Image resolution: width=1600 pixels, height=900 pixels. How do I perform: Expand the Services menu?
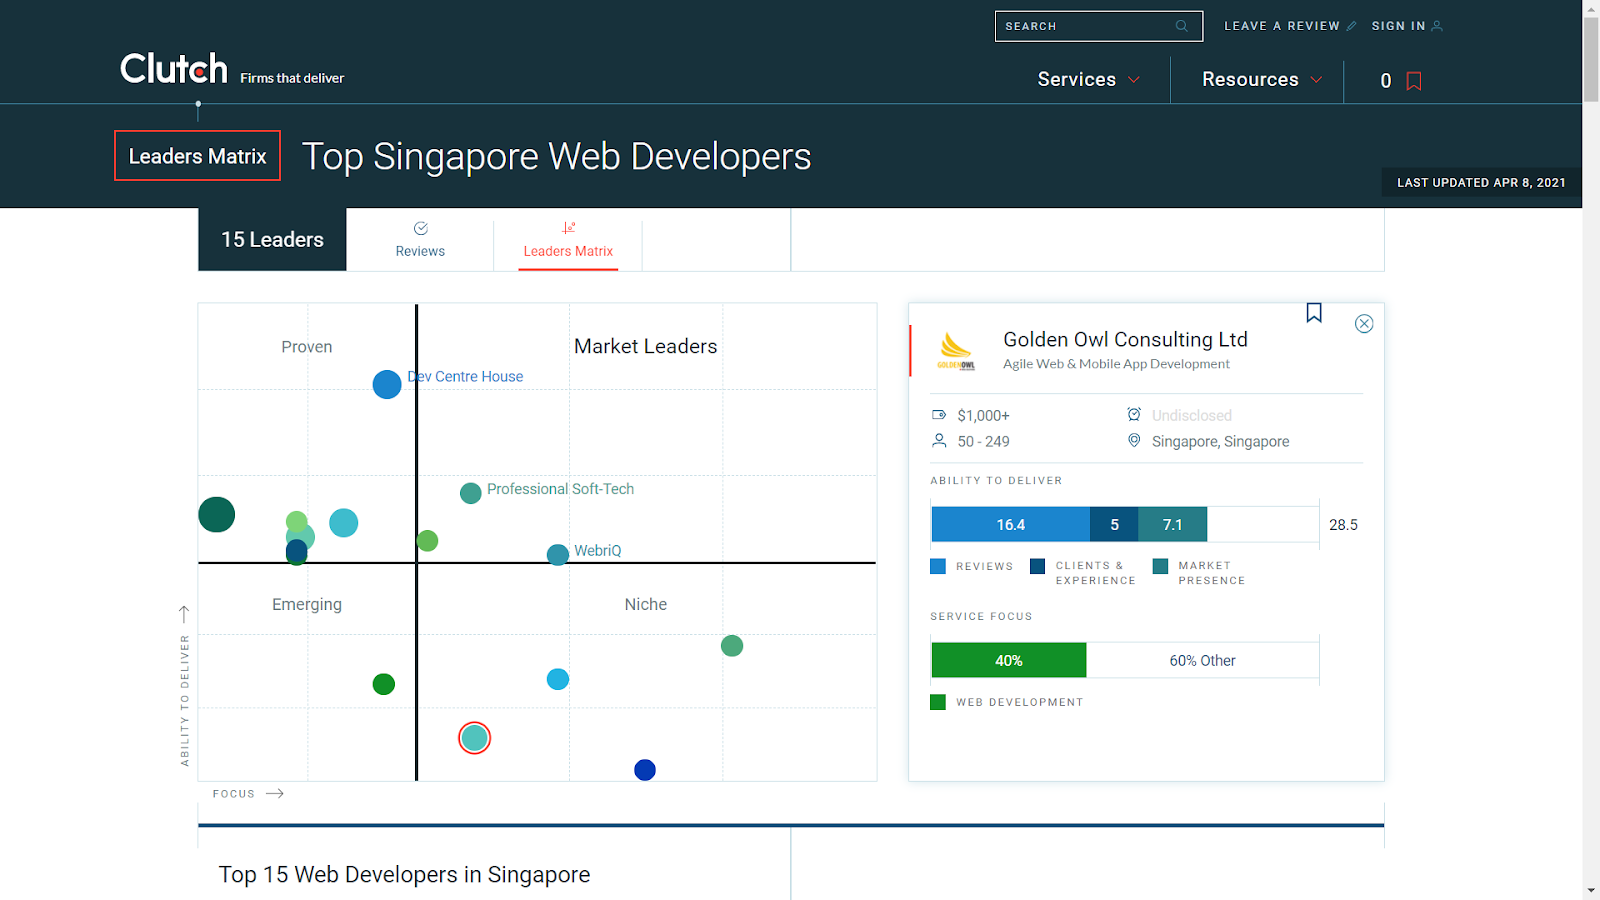tap(1088, 80)
